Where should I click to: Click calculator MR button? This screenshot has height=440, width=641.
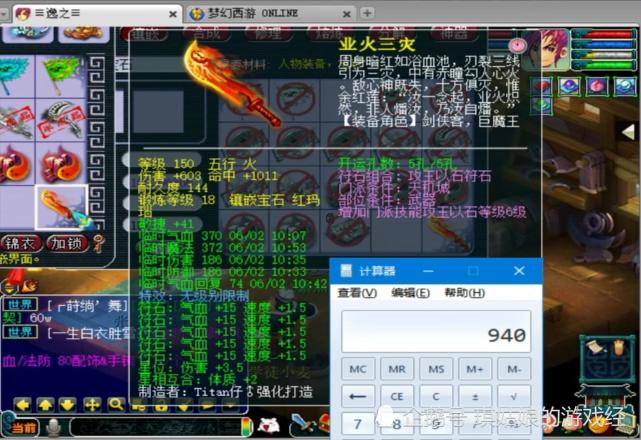397,369
